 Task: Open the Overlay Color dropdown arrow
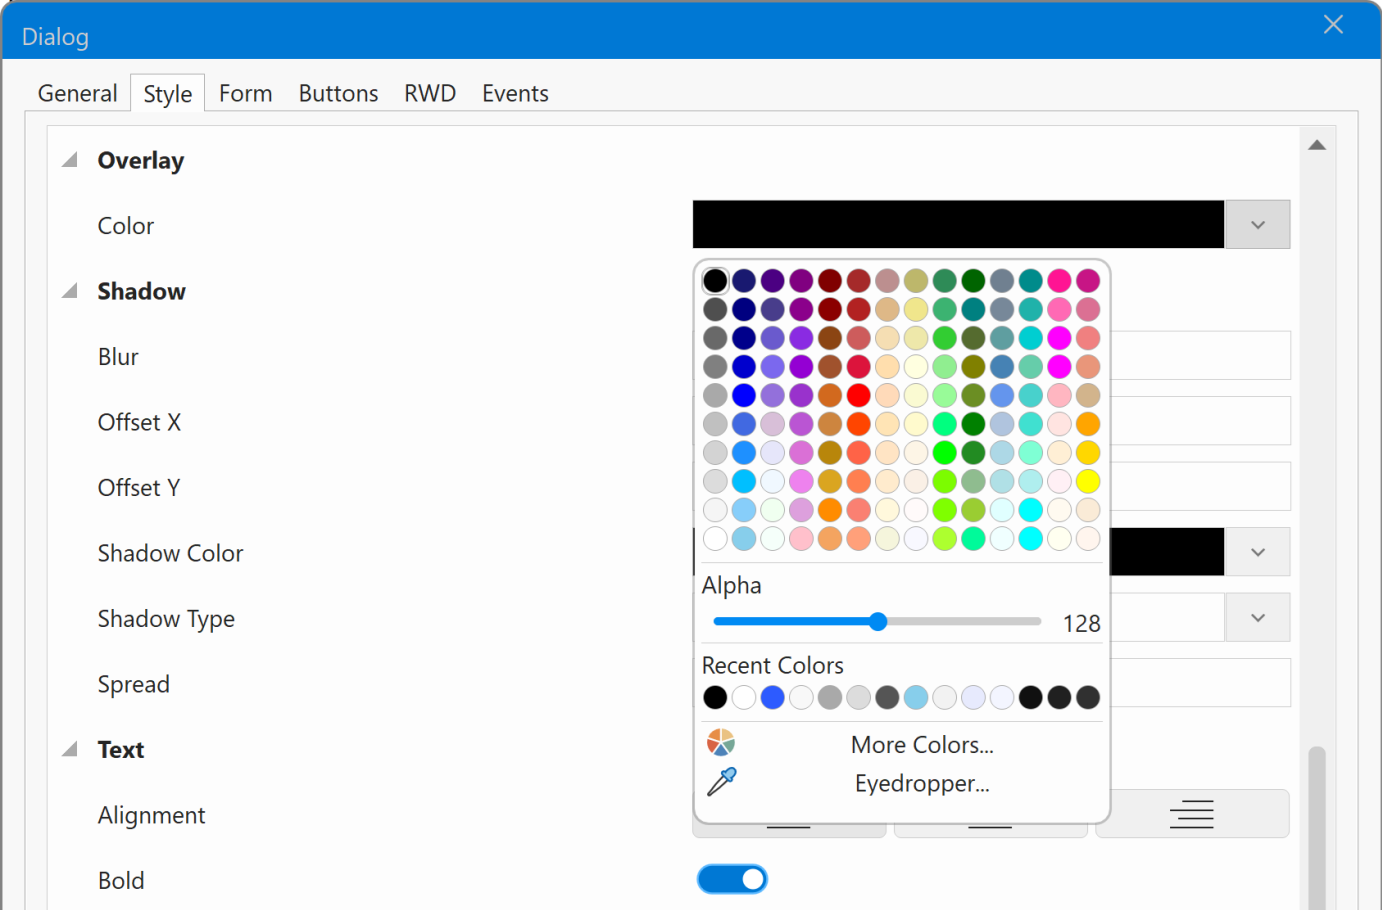1257,225
